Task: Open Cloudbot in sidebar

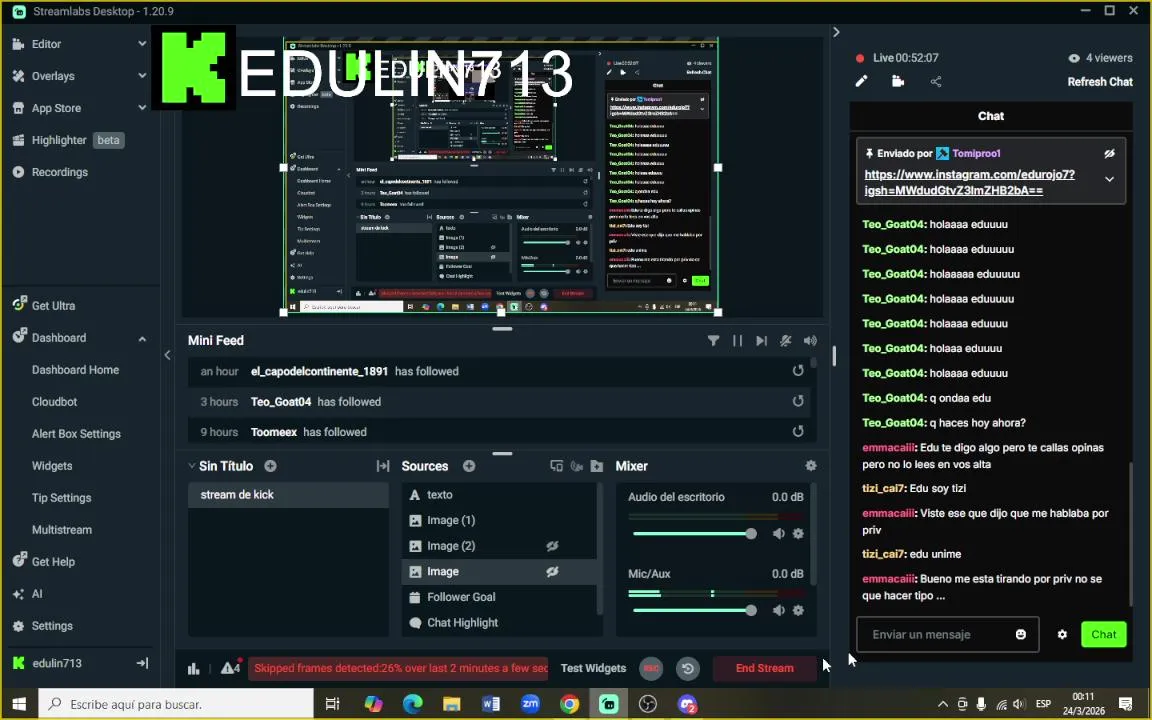Action: (54, 402)
